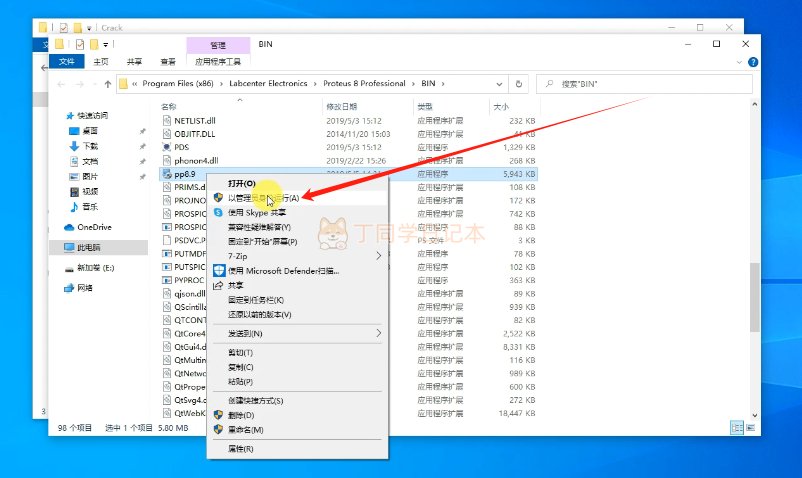Select the phonon4.dll file icon
Screen dimensions: 802x478
coord(167,161)
